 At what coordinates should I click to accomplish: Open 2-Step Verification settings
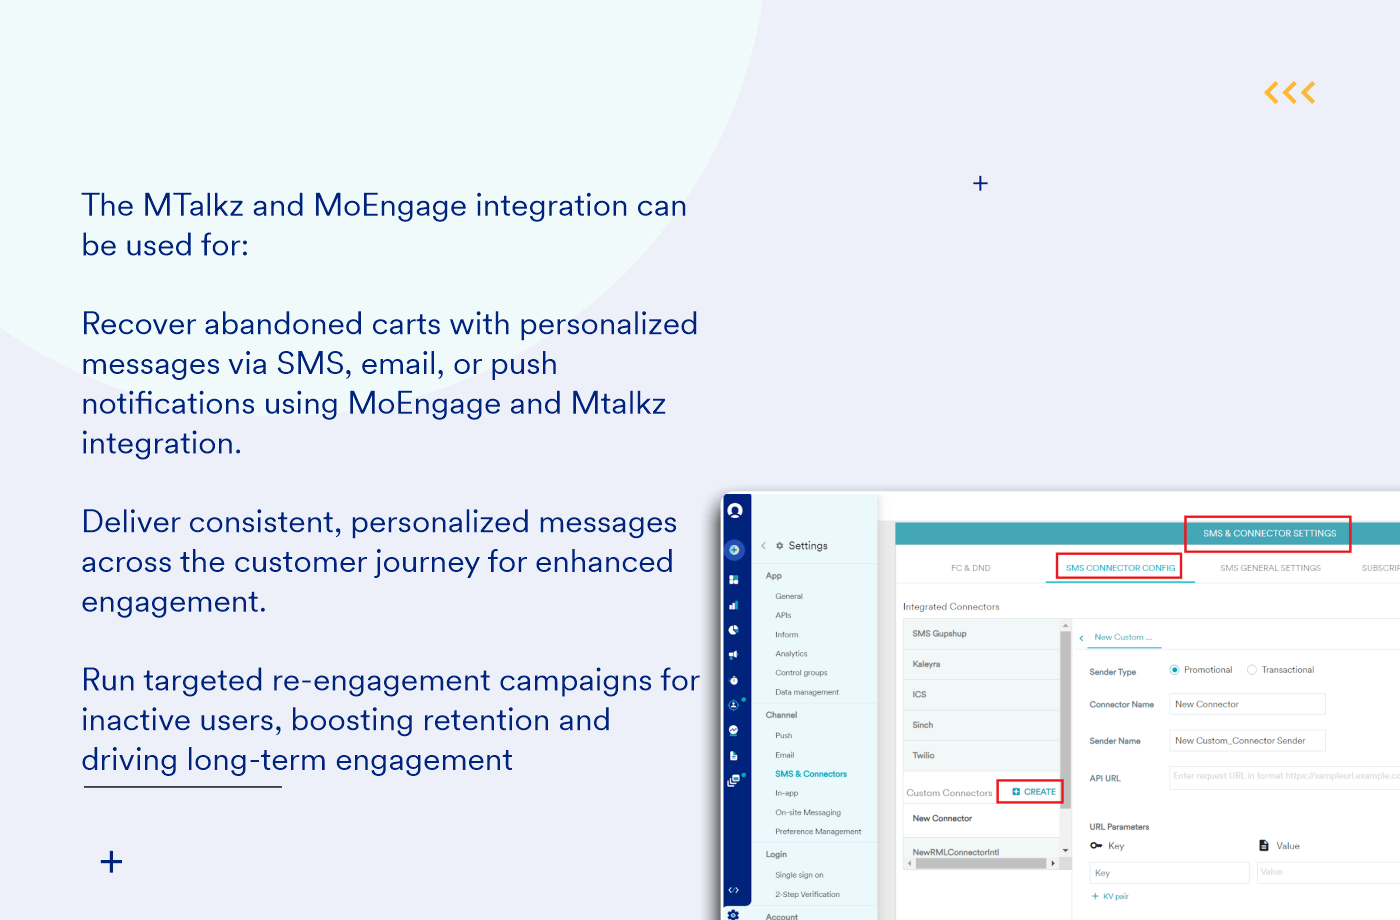pos(807,895)
